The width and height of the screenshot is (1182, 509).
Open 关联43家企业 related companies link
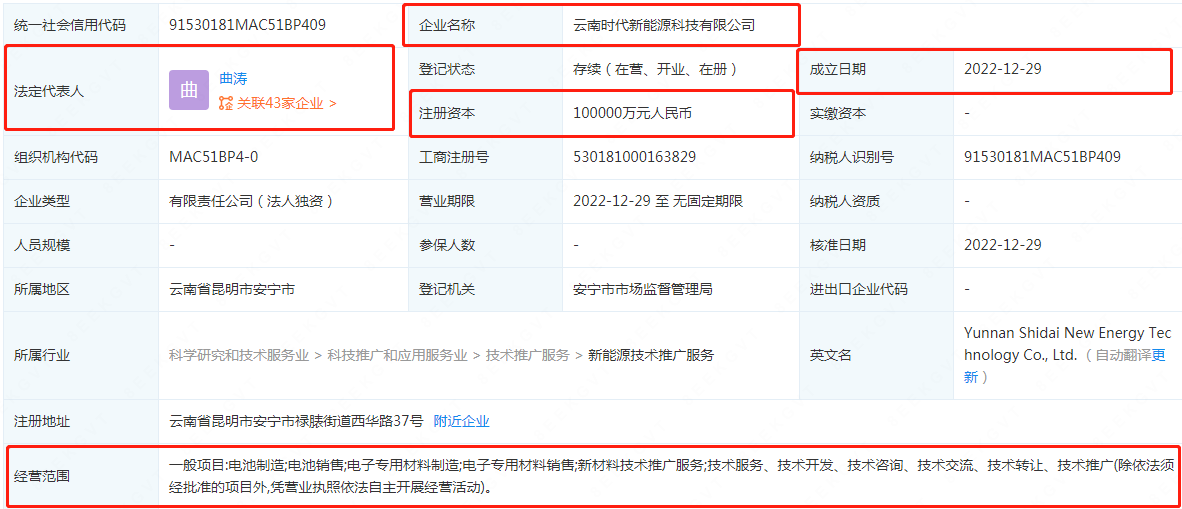pos(286,103)
